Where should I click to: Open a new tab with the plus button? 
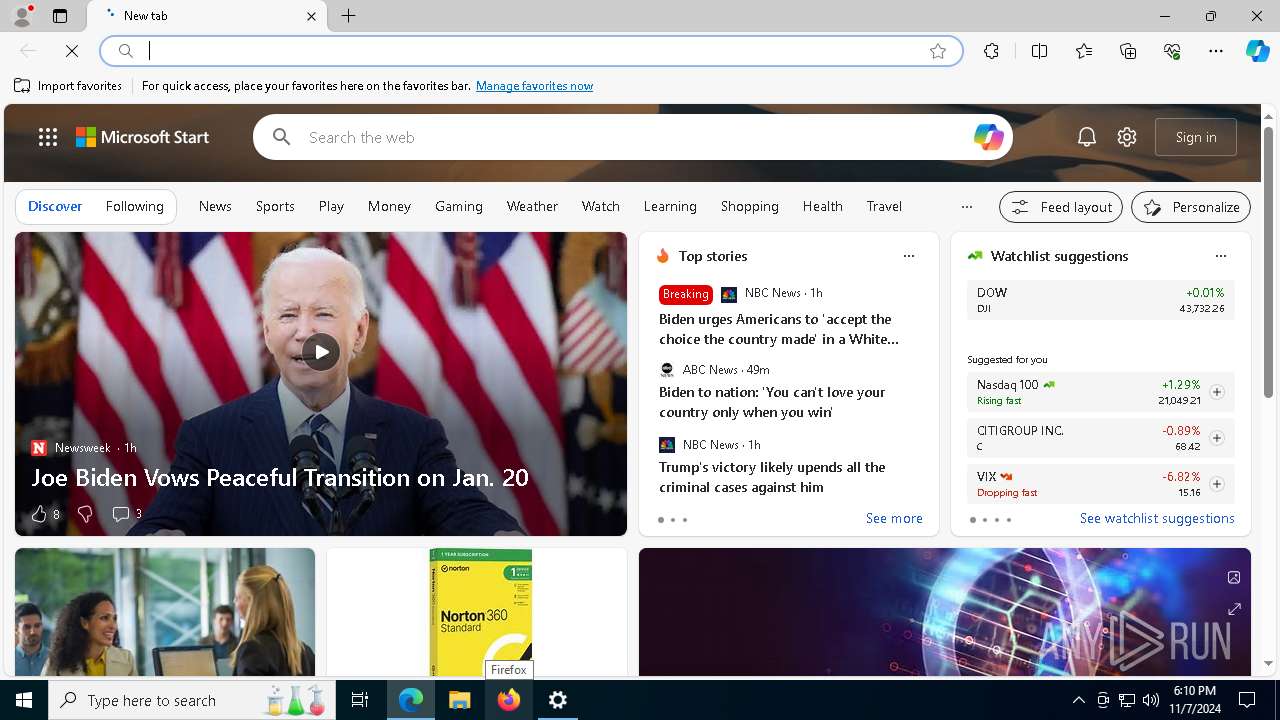[x=349, y=16]
